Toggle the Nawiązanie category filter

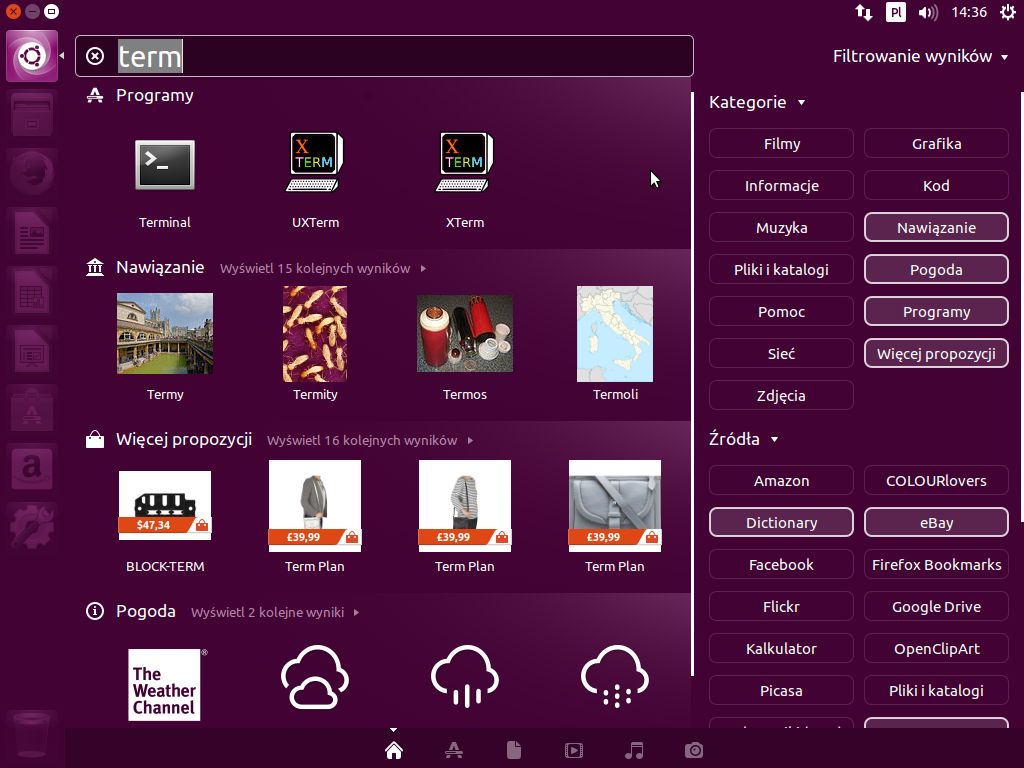(936, 228)
